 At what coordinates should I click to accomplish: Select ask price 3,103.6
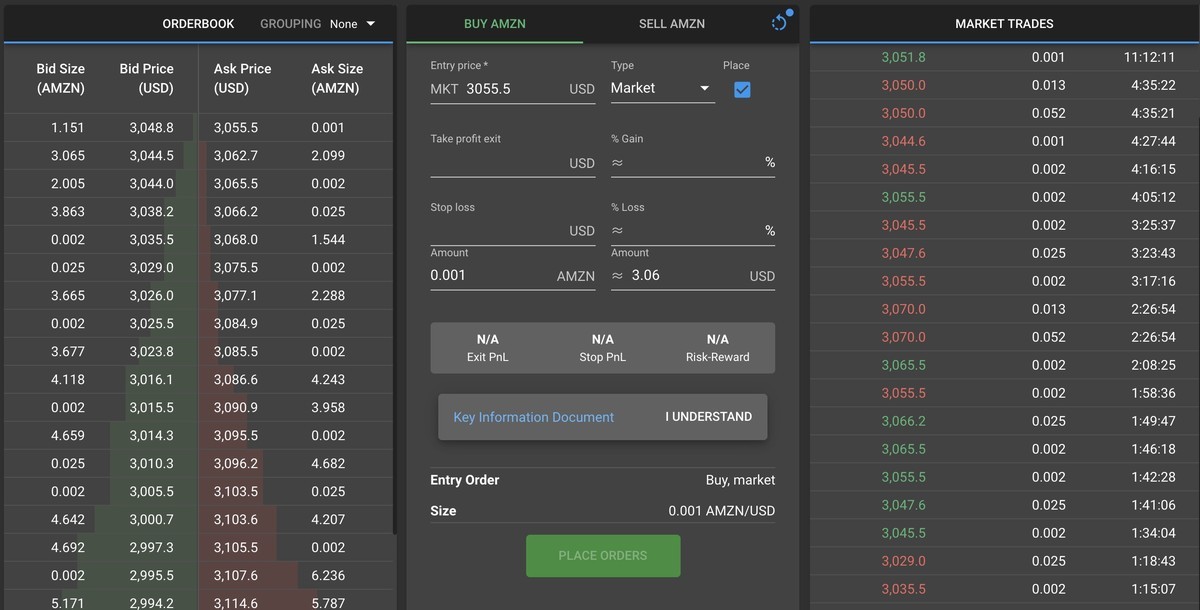pyautogui.click(x=235, y=520)
